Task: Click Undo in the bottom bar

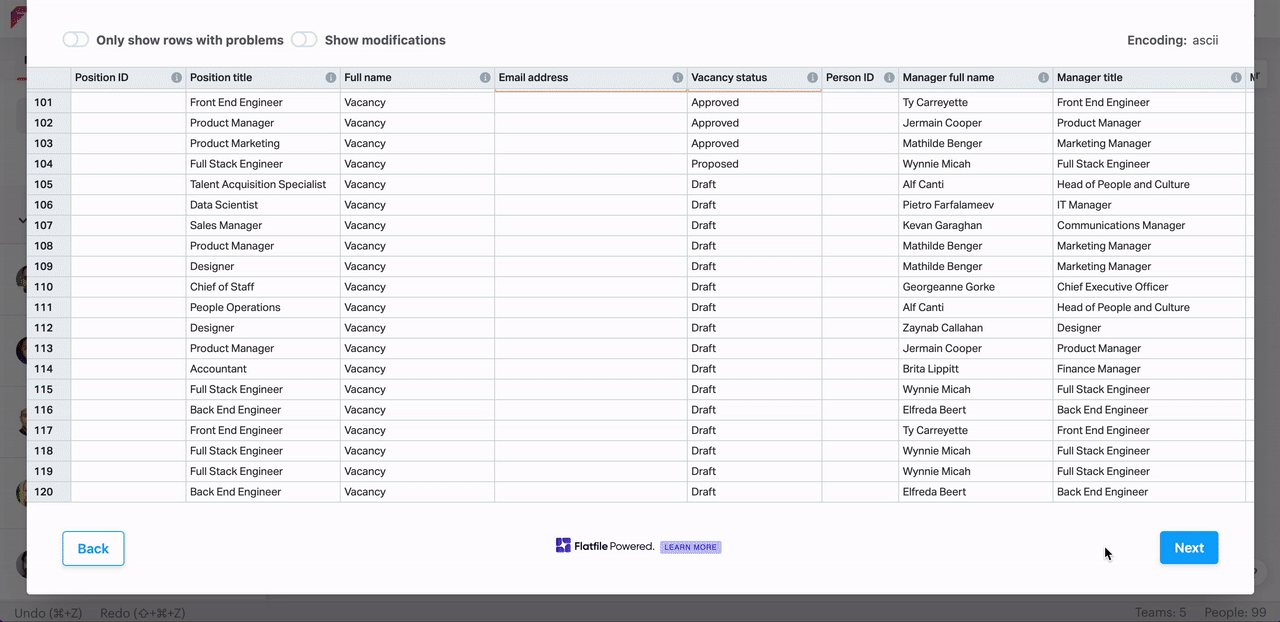Action: [48, 613]
